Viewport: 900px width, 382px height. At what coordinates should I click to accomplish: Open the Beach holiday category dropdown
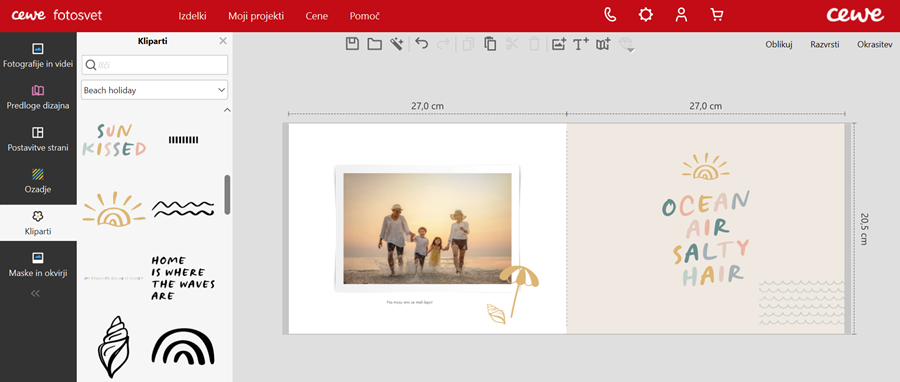coord(155,90)
